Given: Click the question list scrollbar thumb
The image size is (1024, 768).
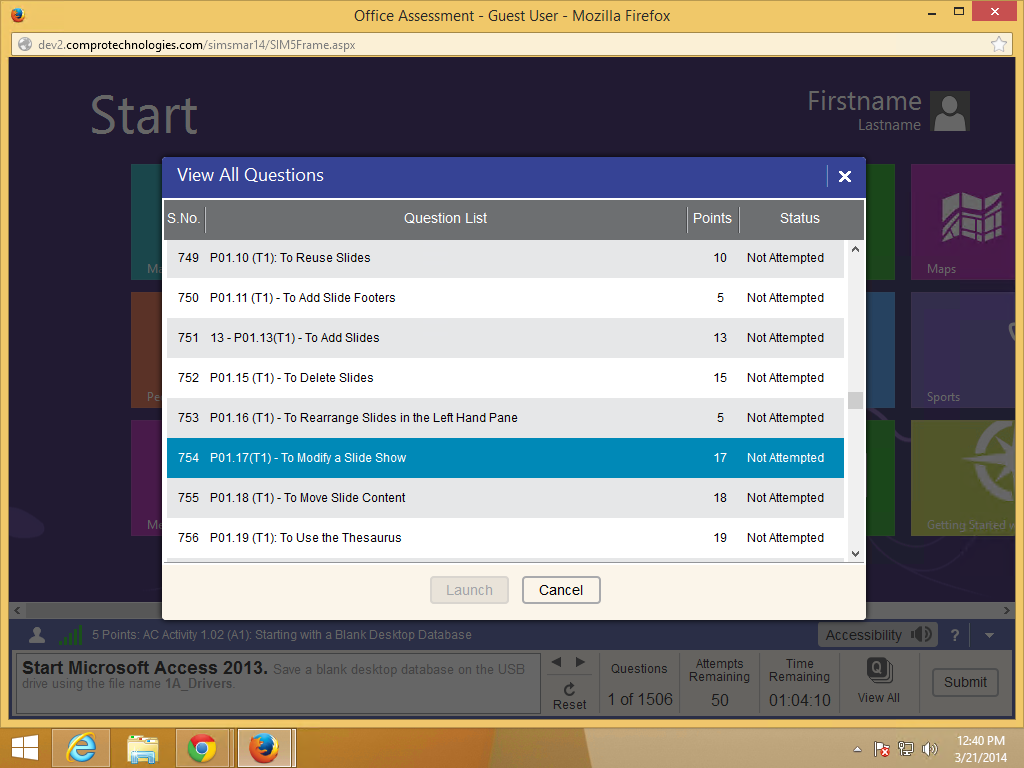Looking at the screenshot, I should coord(856,400).
